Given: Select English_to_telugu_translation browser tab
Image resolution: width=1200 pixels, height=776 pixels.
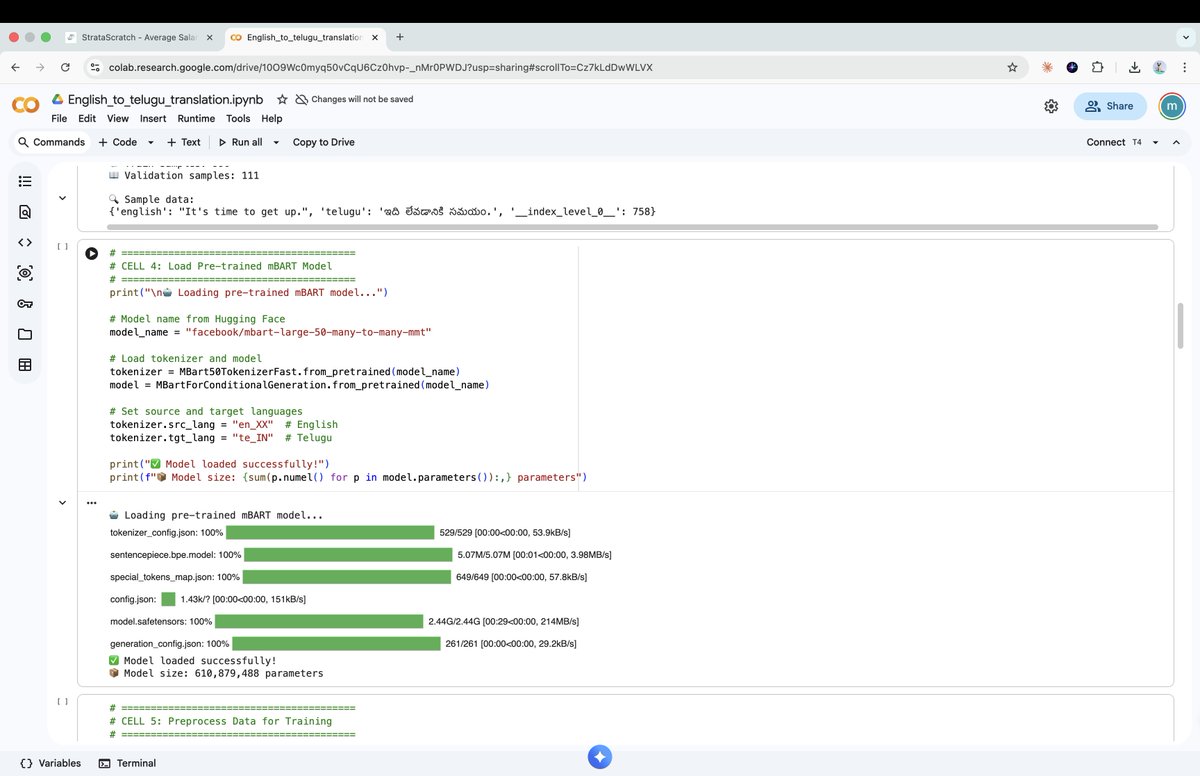Looking at the screenshot, I should pyautogui.click(x=303, y=37).
